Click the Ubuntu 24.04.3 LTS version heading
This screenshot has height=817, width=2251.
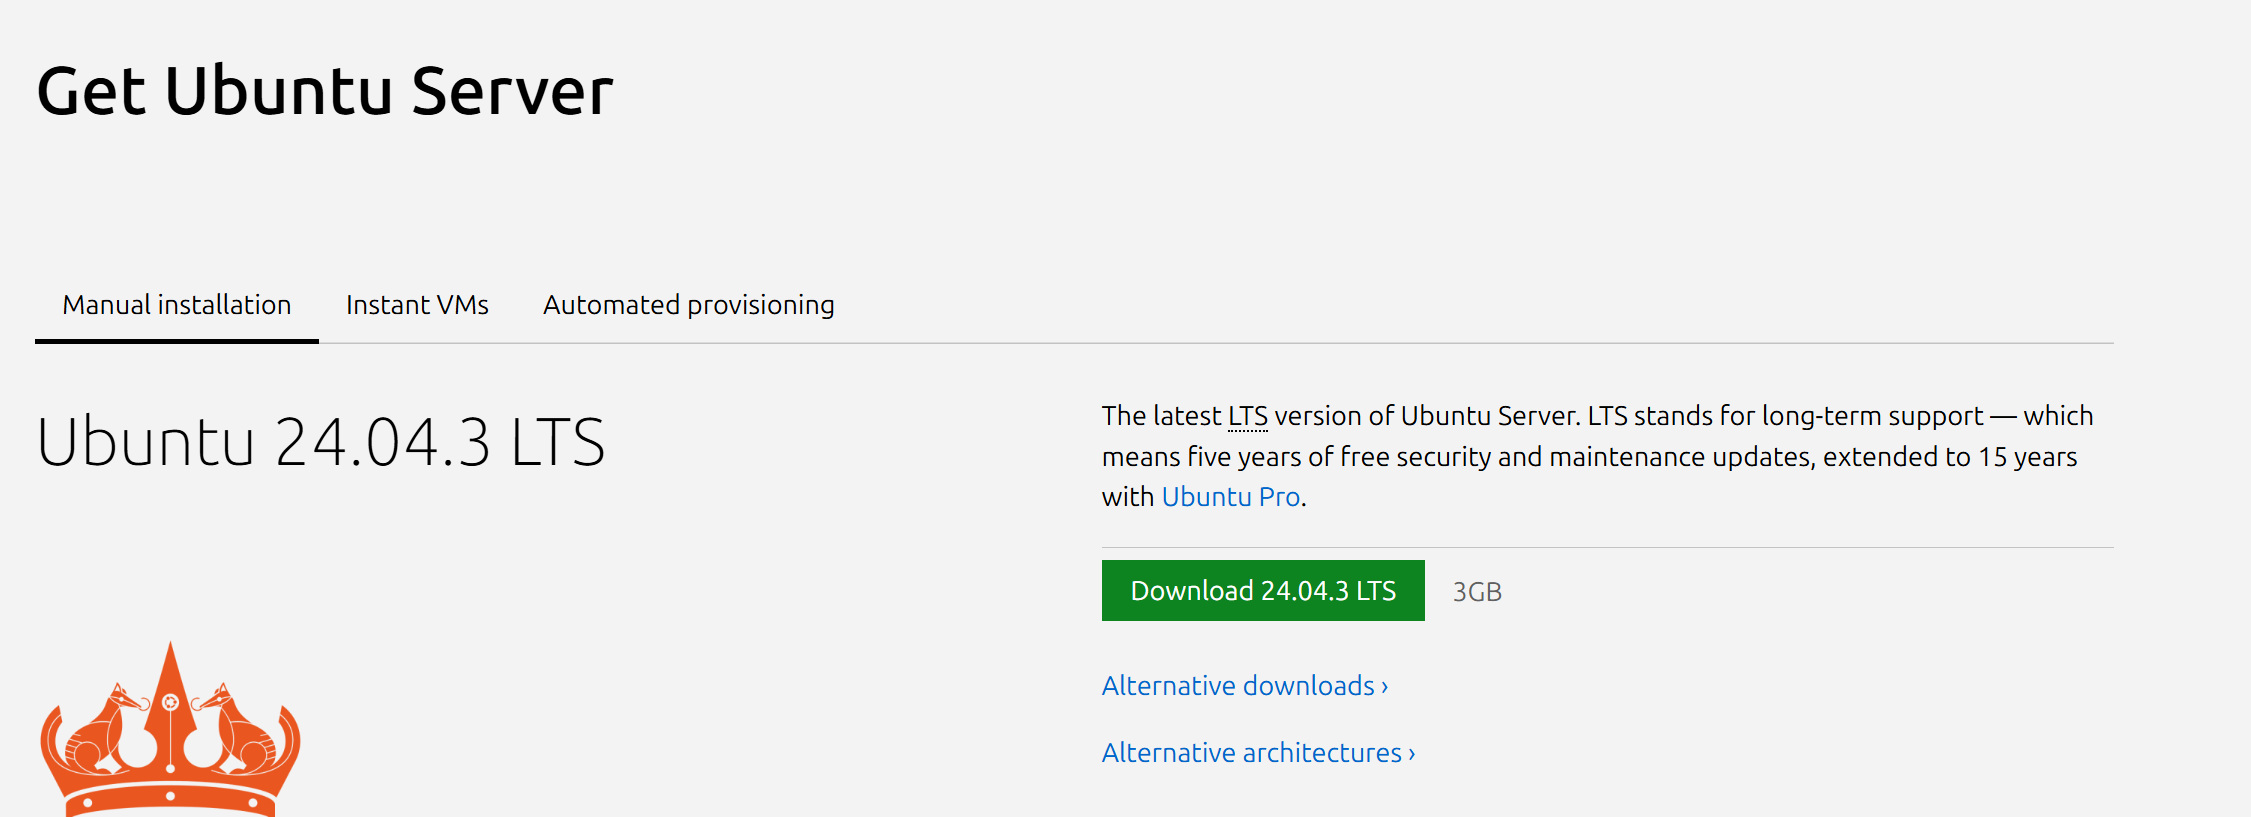click(321, 442)
